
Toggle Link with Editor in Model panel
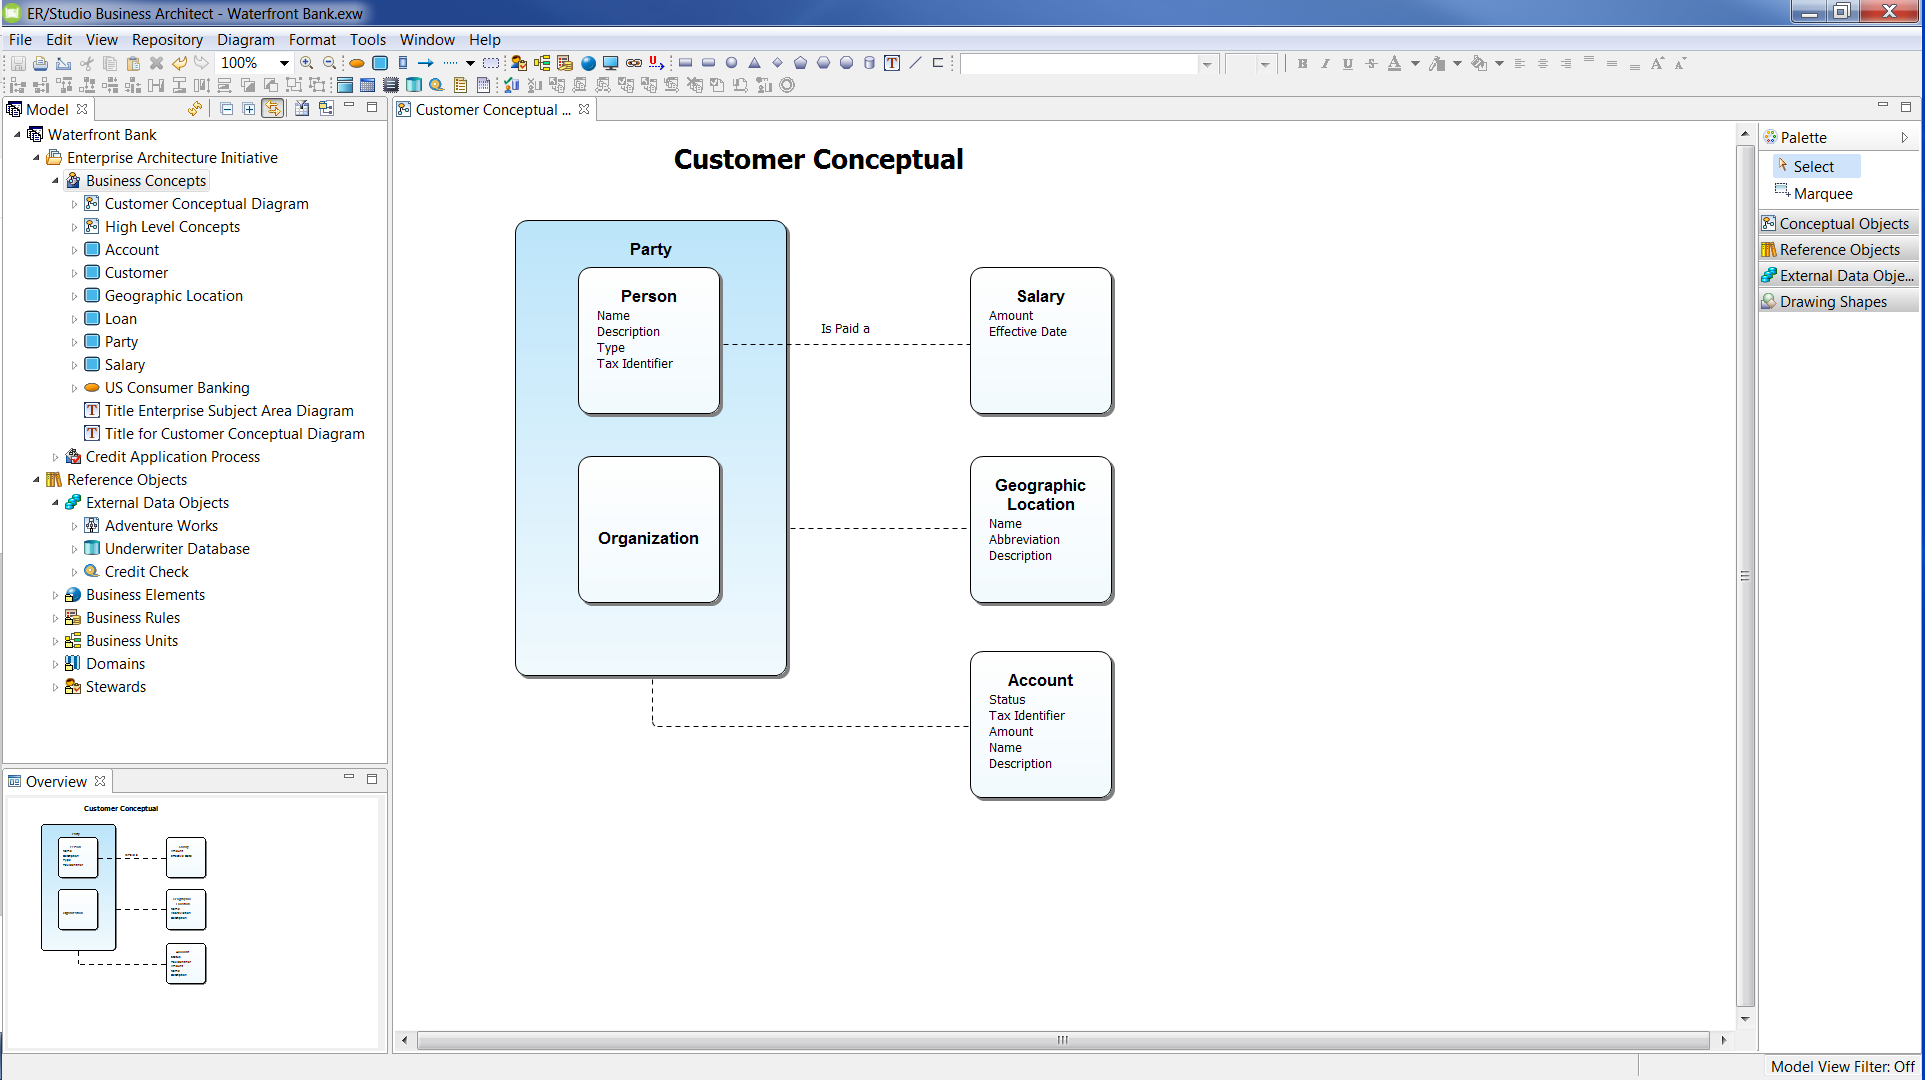[272, 109]
